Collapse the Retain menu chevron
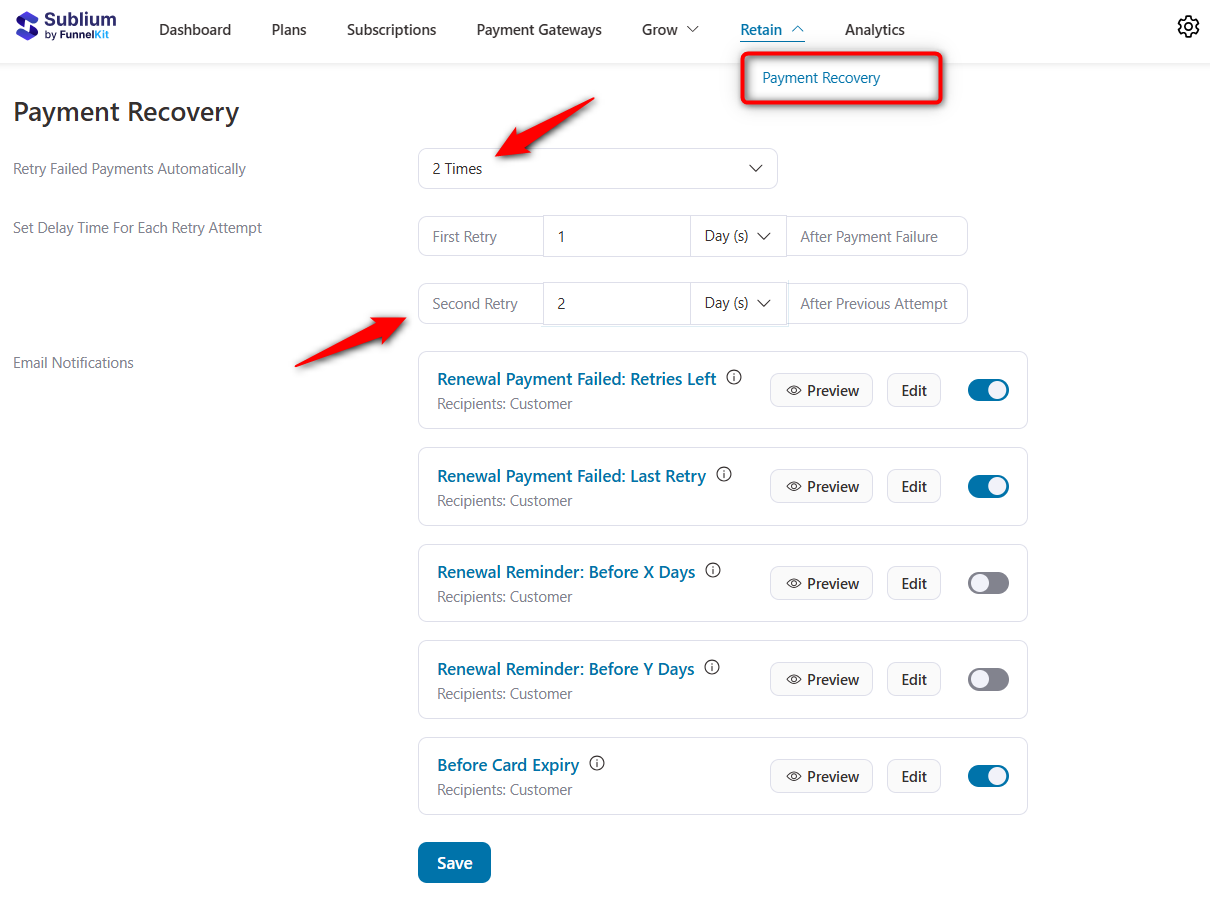Viewport: 1210px width, 905px height. (x=799, y=29)
